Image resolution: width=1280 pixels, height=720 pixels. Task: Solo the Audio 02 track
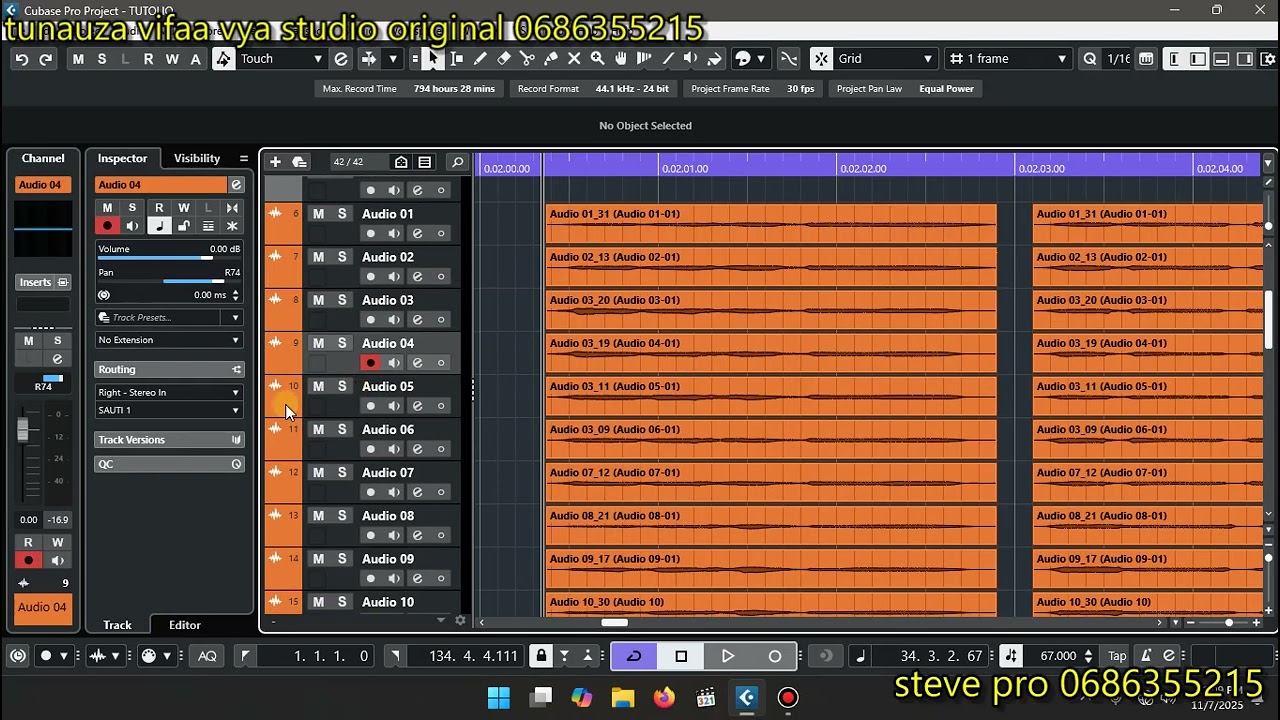click(342, 257)
